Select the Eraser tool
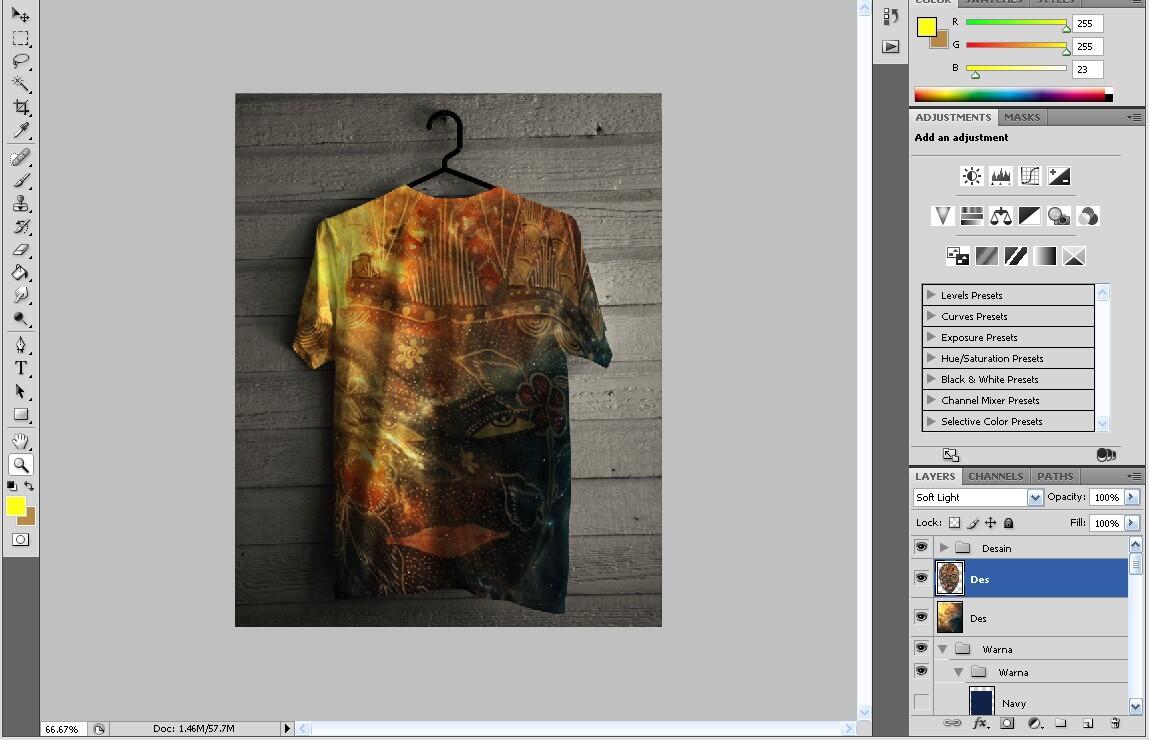The image size is (1149, 740). pos(21,250)
